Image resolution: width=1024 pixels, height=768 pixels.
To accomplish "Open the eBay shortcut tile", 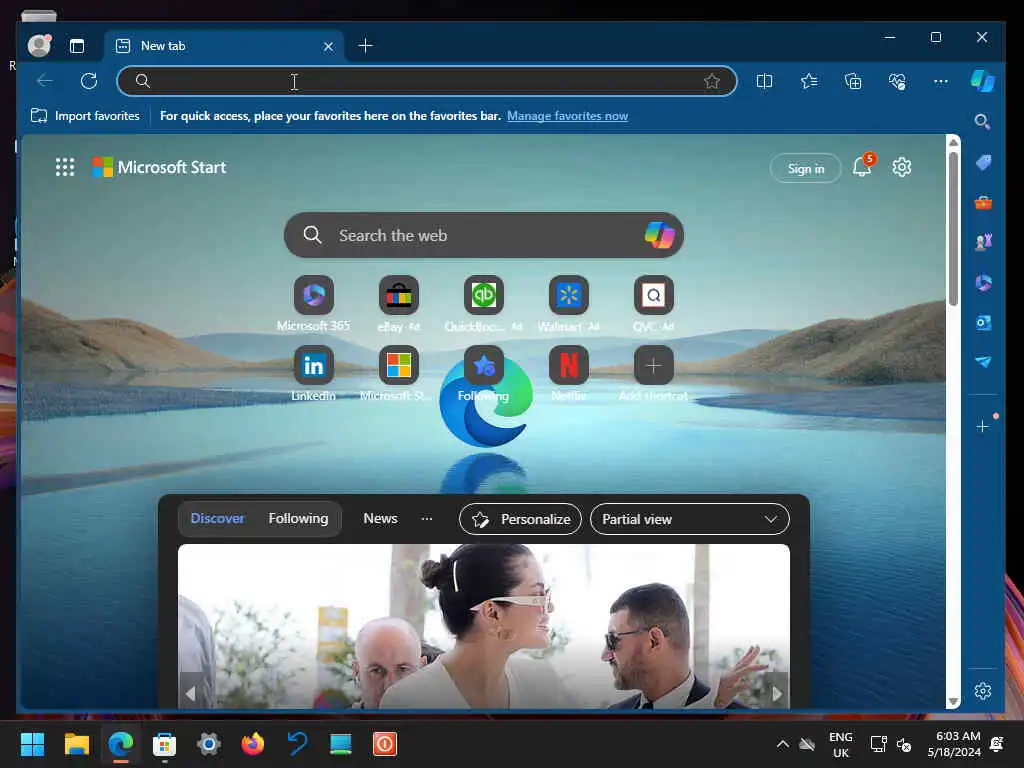I will (x=398, y=295).
